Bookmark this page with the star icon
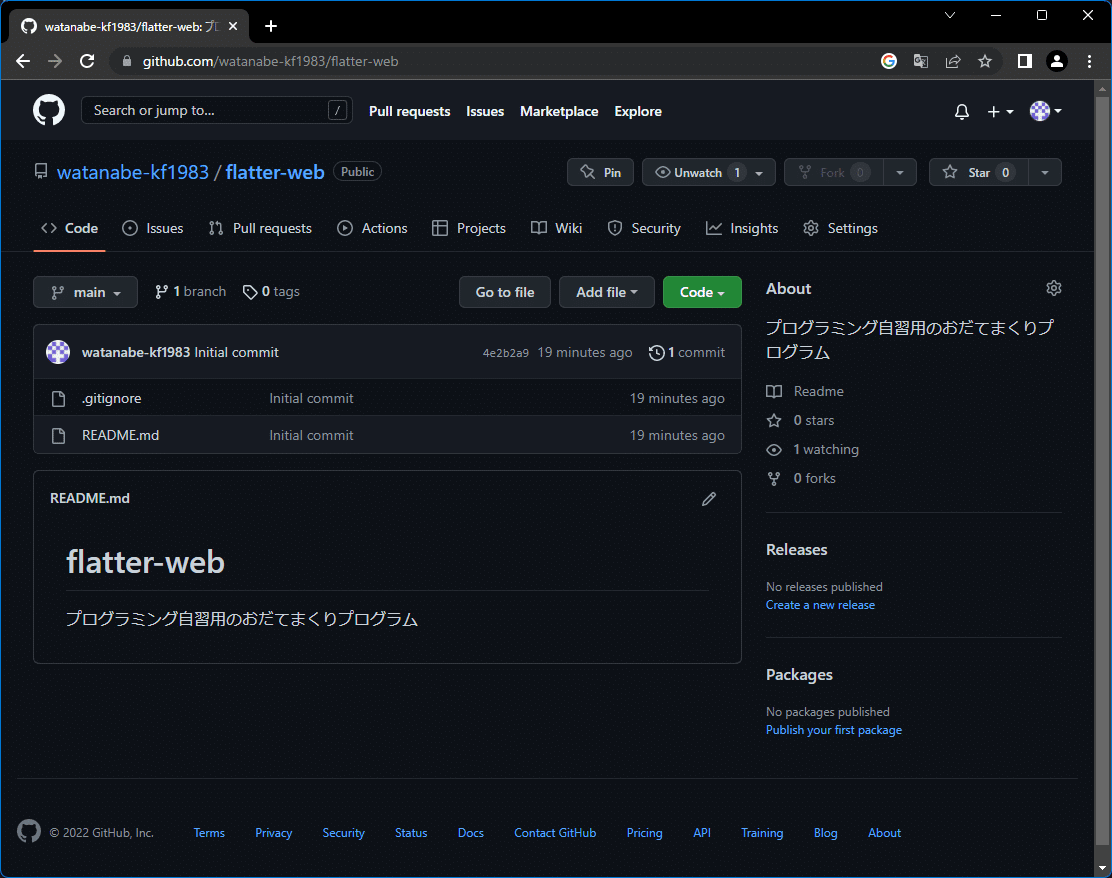Viewport: 1112px width, 878px height. point(984,61)
